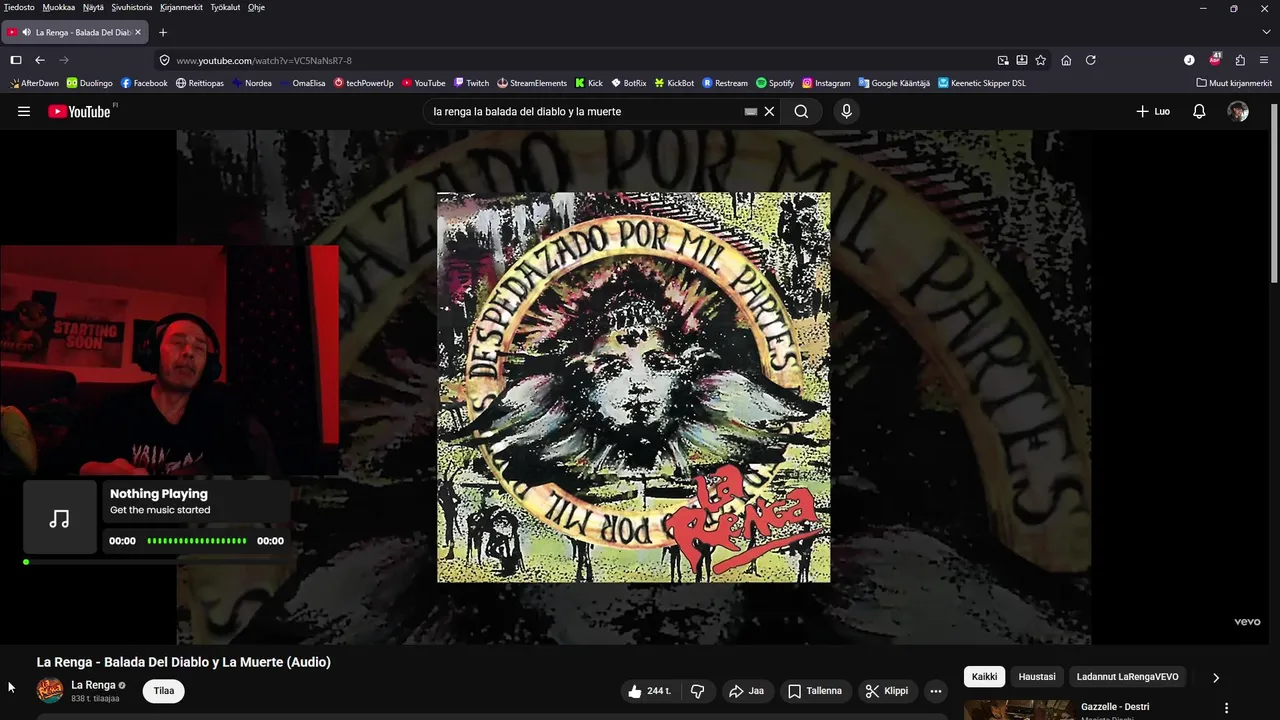Open the AfterDawn bookmark

tap(34, 83)
